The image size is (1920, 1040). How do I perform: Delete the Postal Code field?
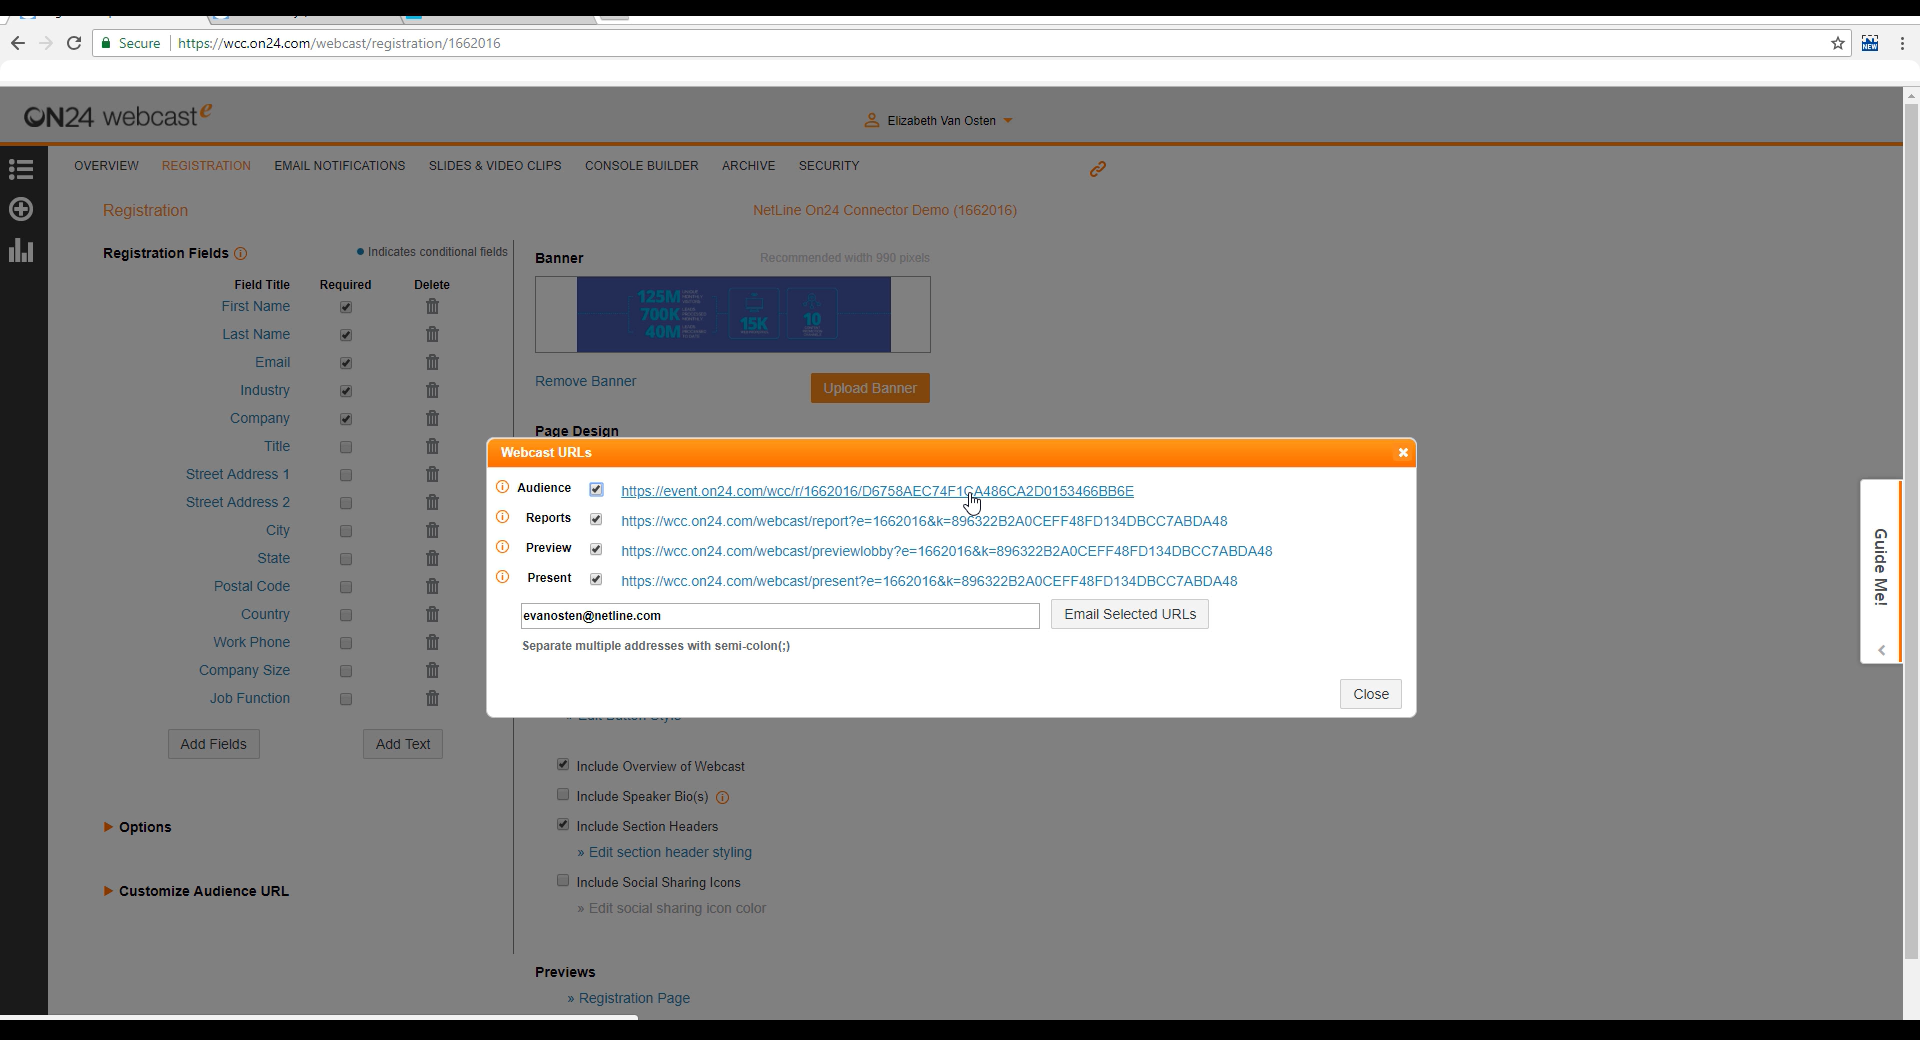pos(432,586)
